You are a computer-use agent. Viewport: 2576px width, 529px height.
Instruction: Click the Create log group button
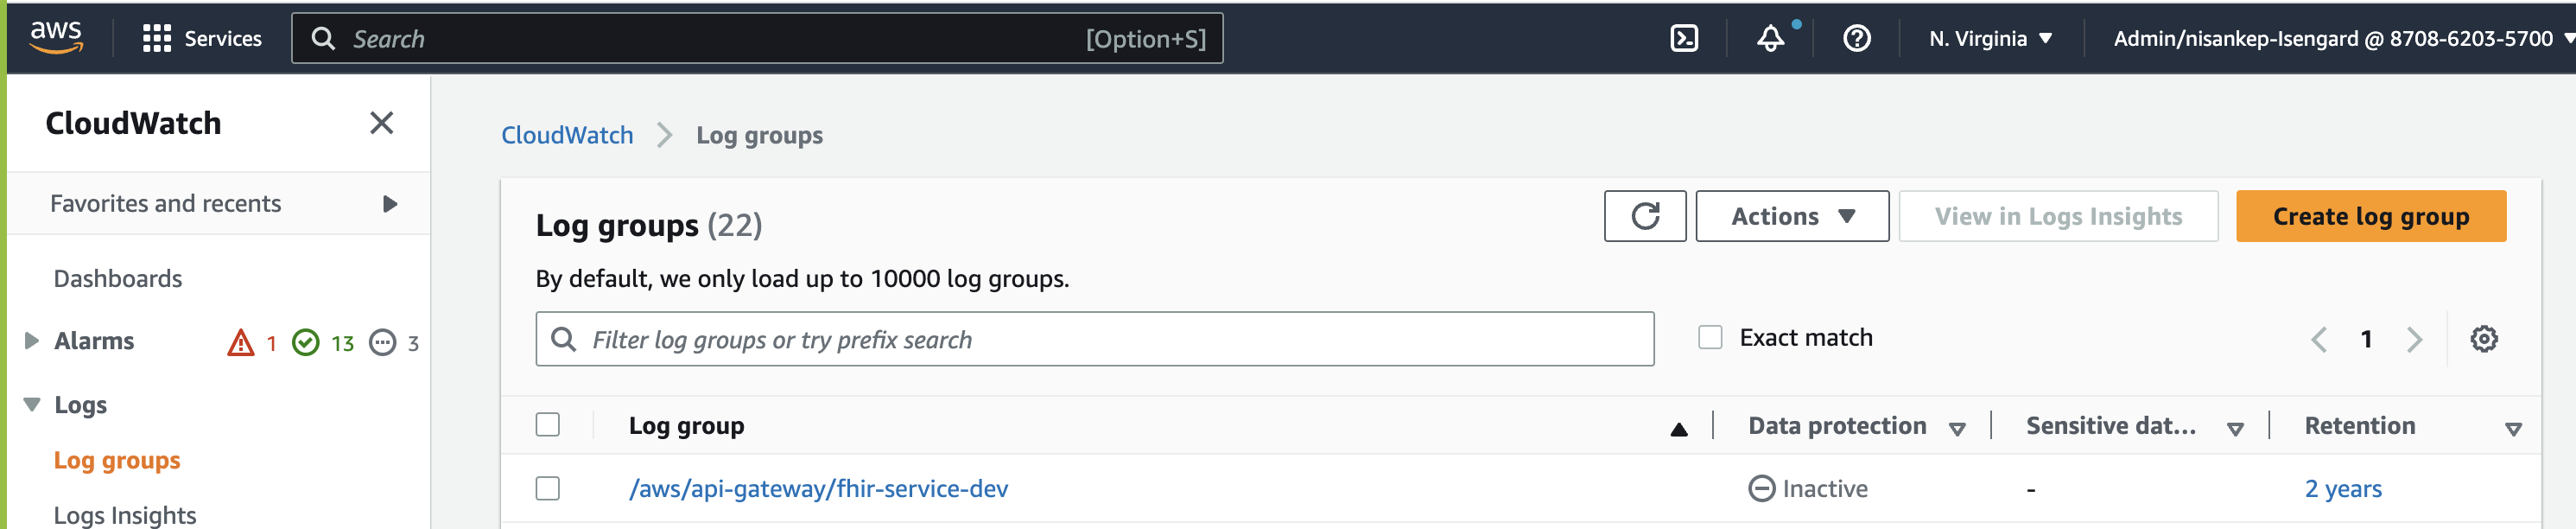[x=2370, y=216]
